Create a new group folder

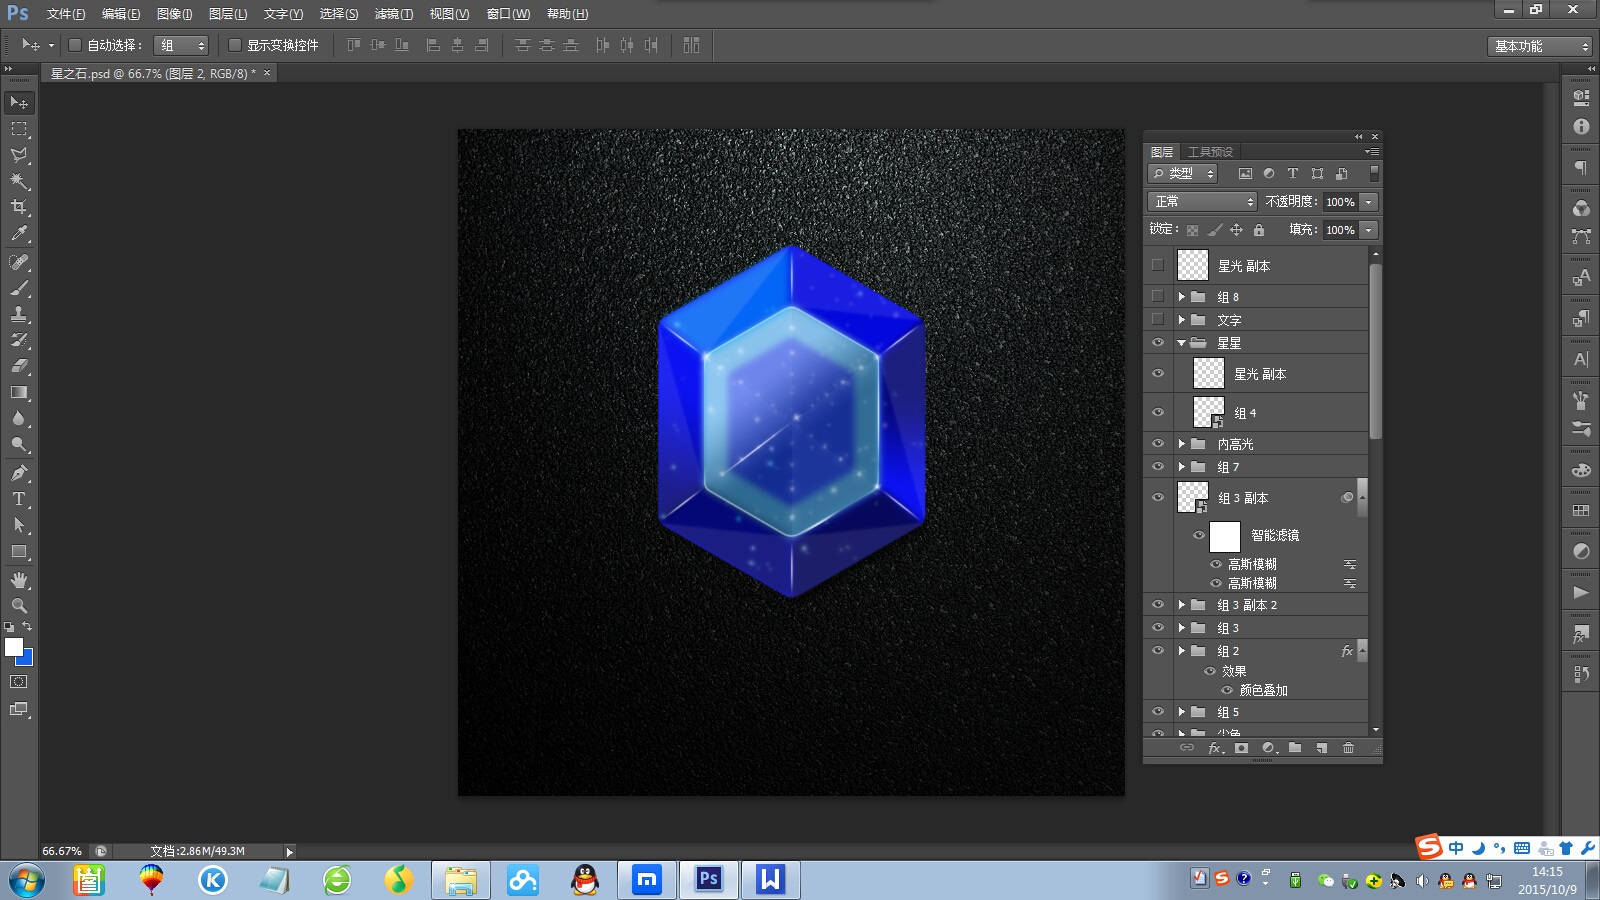pyautogui.click(x=1295, y=748)
